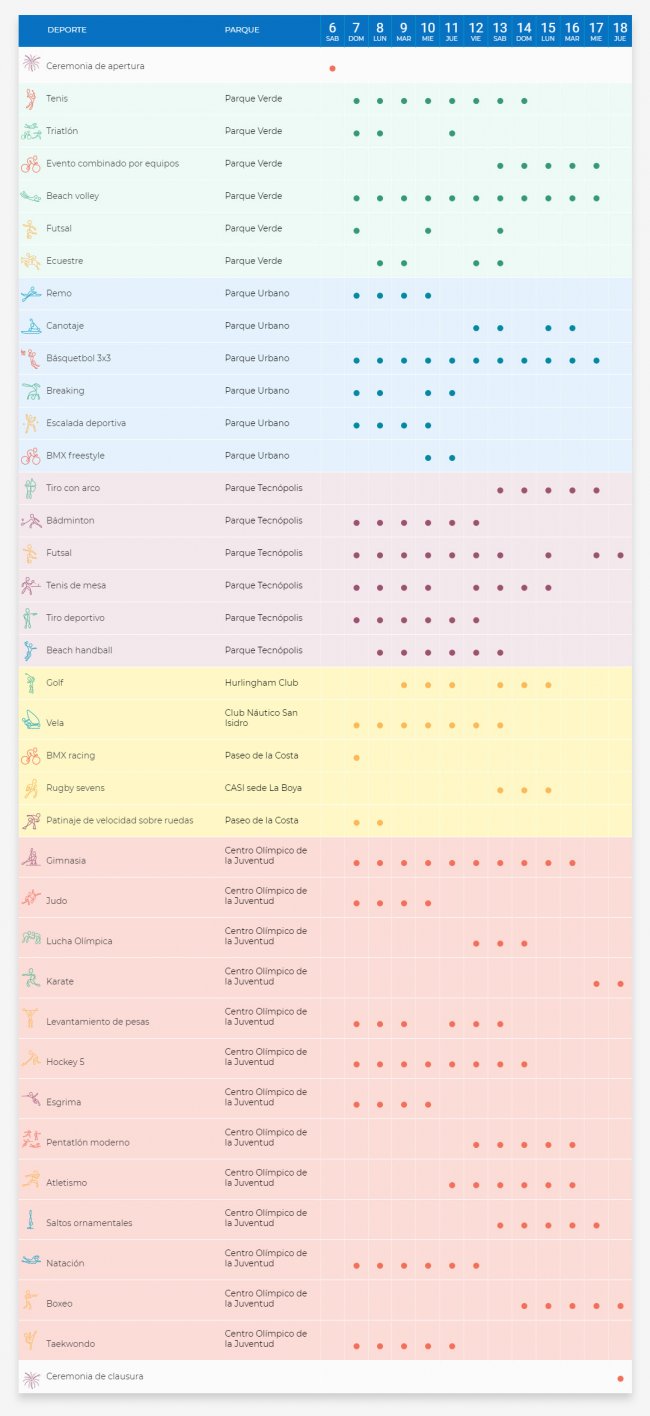Click the Ceremonia de clausura date dot
This screenshot has height=1416, width=650.
pyautogui.click(x=620, y=1379)
